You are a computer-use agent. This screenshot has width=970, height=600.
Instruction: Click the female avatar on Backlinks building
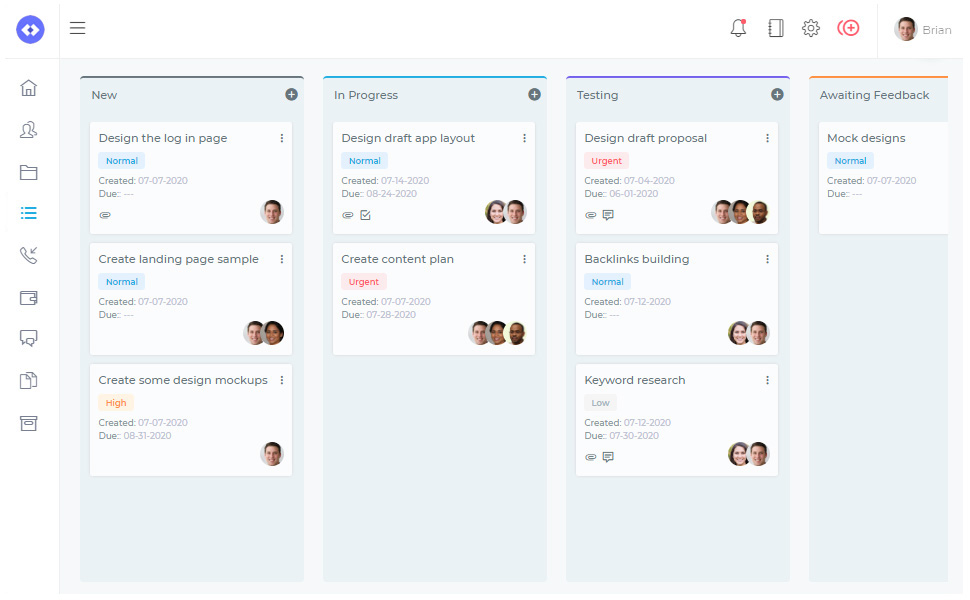[739, 333]
